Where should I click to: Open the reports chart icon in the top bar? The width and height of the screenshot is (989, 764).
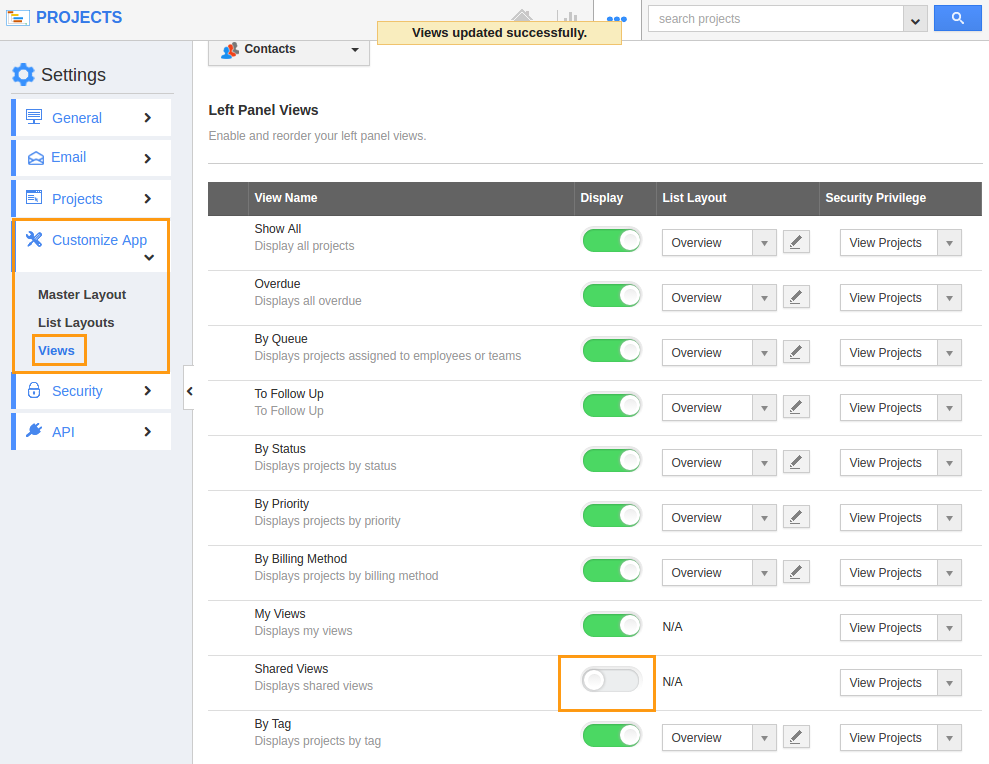[570, 19]
